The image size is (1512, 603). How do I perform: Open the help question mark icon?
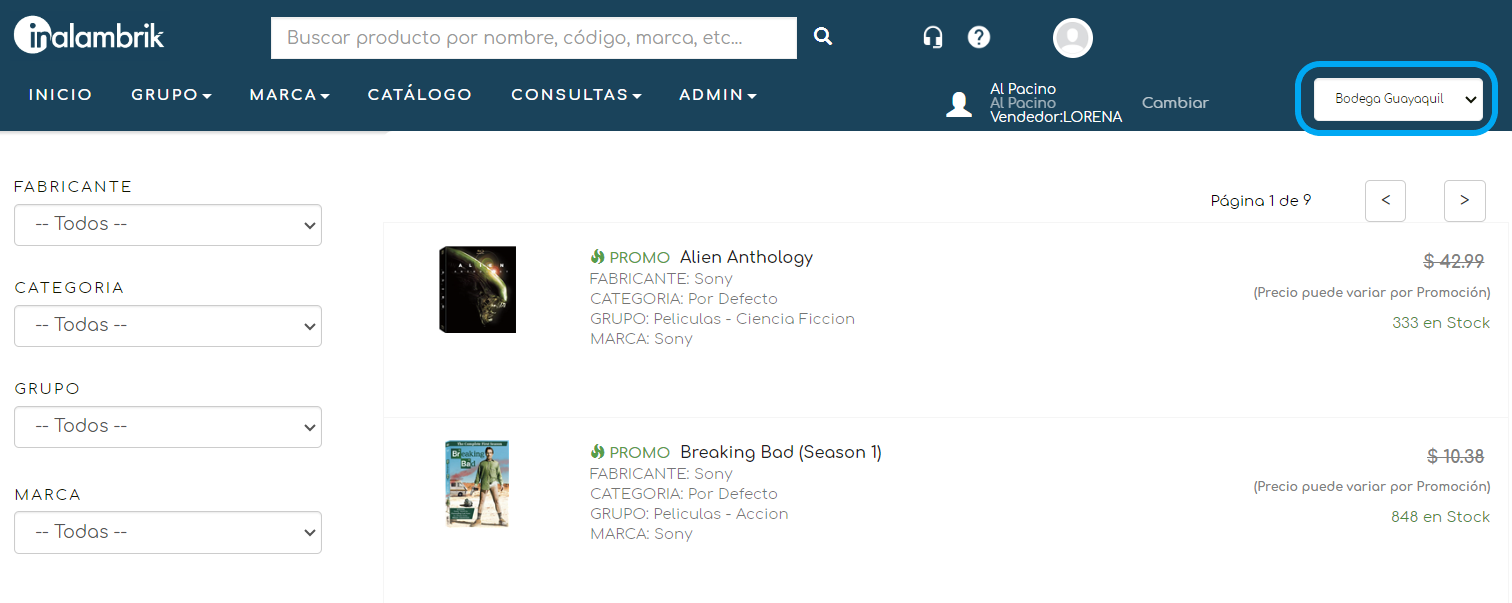pyautogui.click(x=979, y=37)
